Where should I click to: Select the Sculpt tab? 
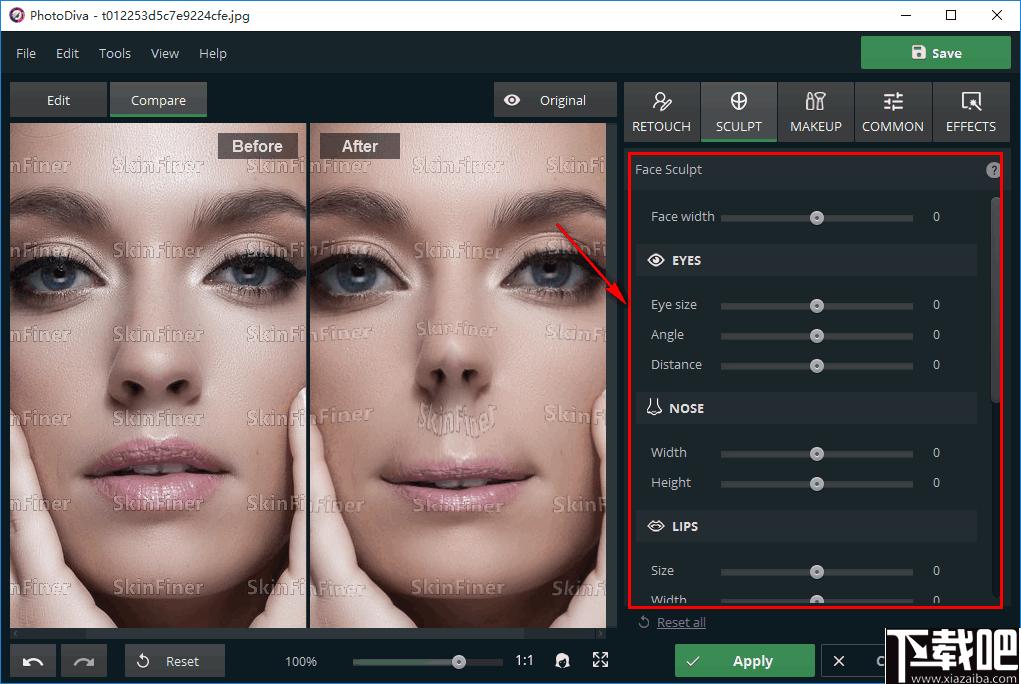(738, 112)
